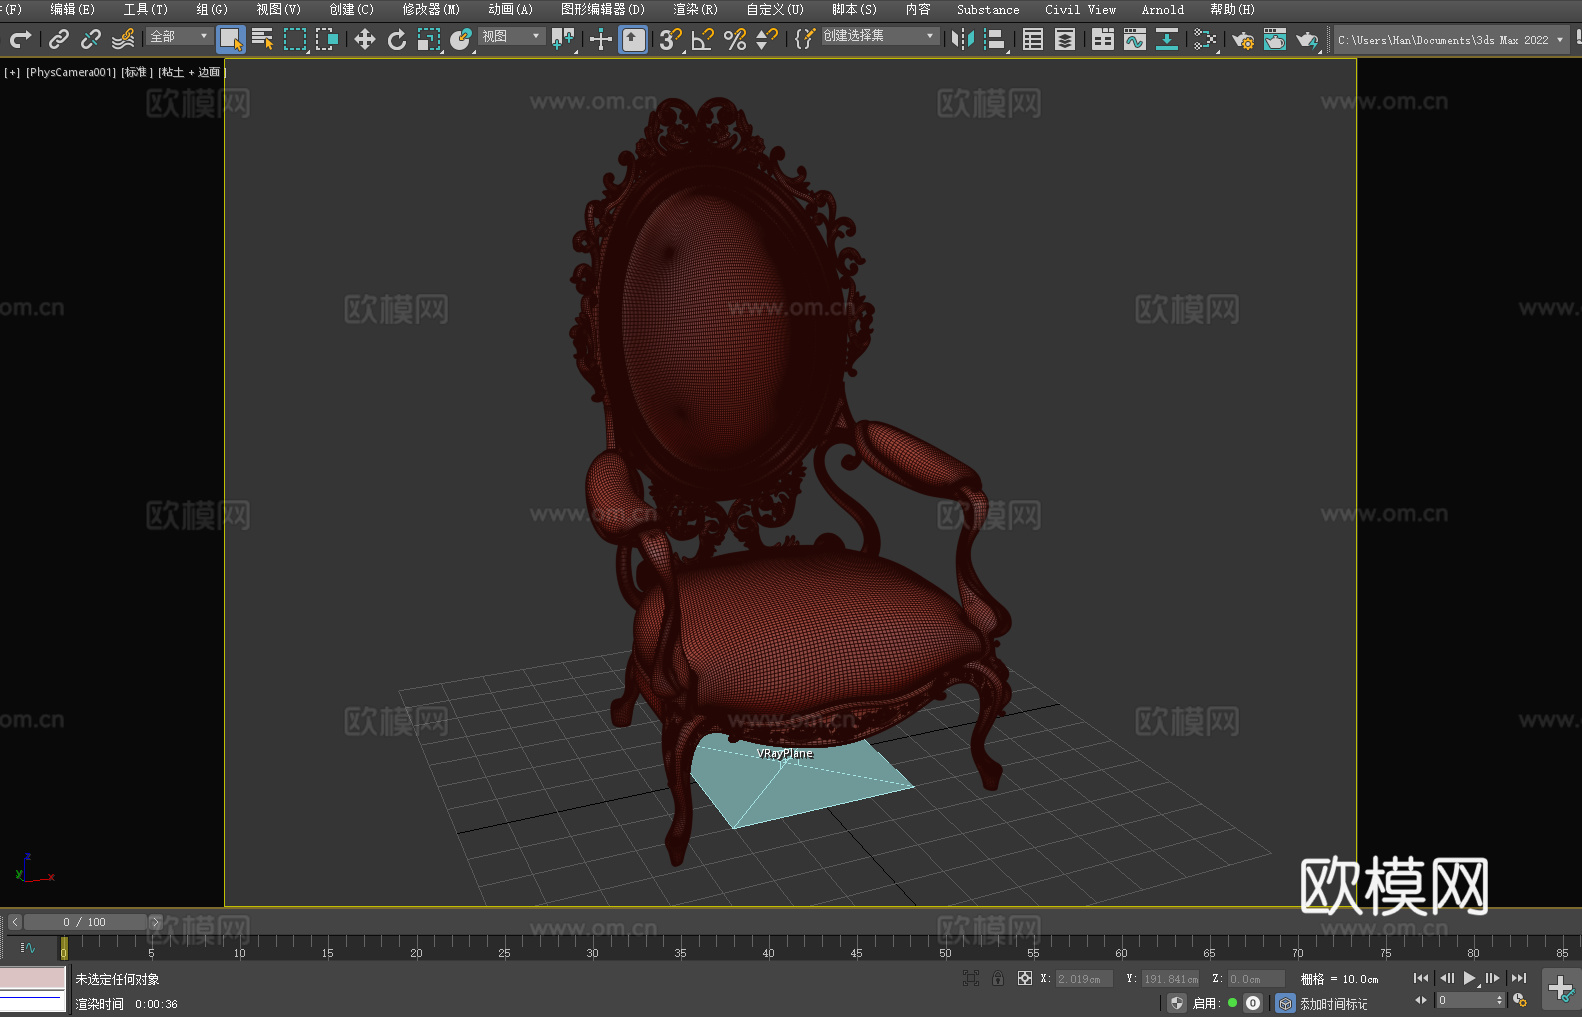Click Select and Manipulate icon
Screen dimensions: 1582x1017
[x=601, y=39]
